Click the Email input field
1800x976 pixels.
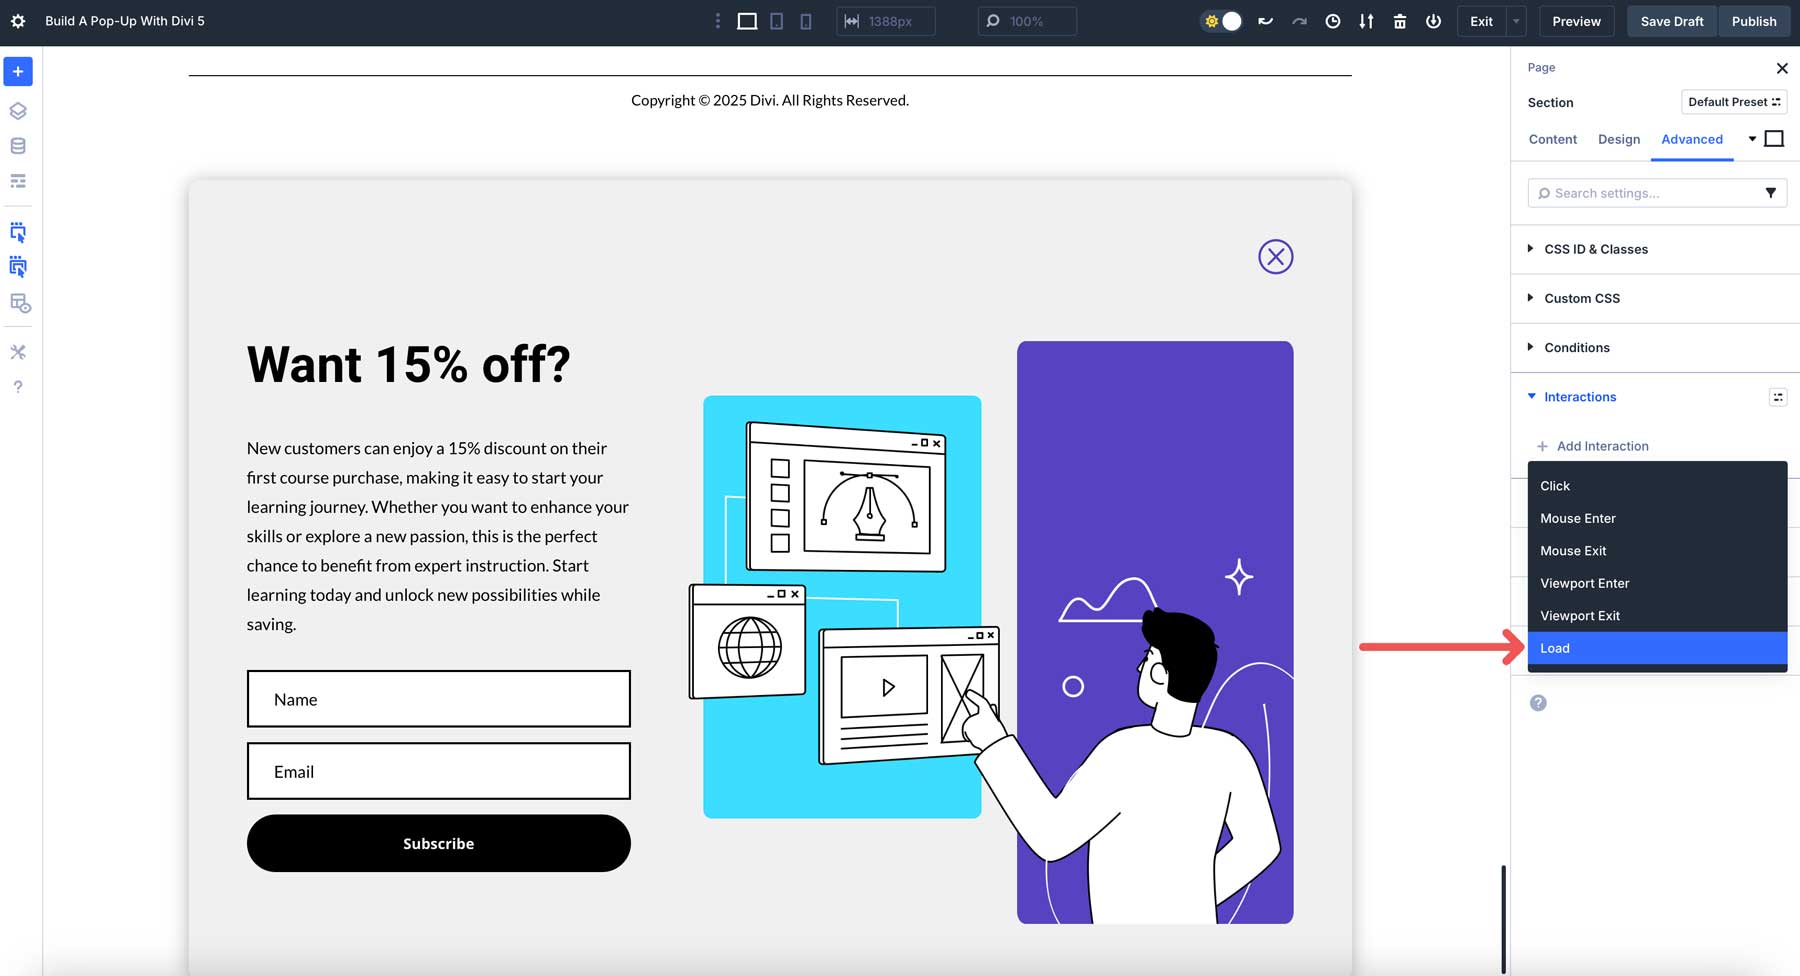tap(438, 771)
